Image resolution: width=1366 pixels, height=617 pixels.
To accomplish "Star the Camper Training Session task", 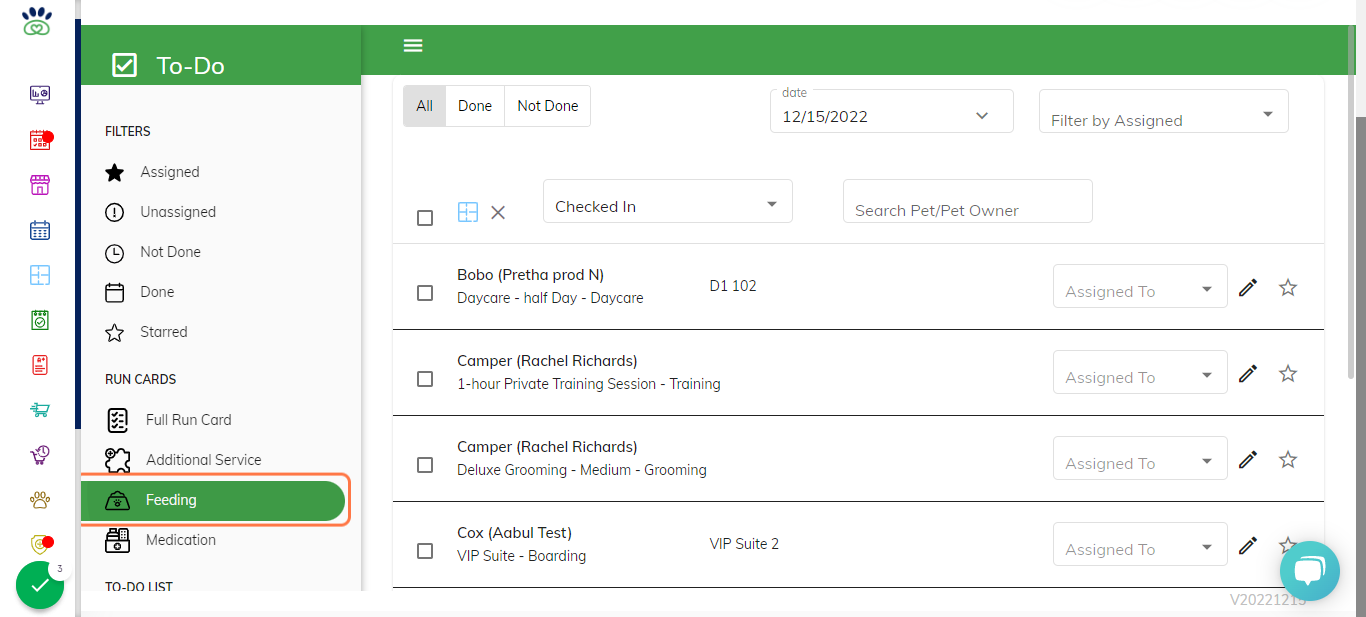I will coord(1288,374).
